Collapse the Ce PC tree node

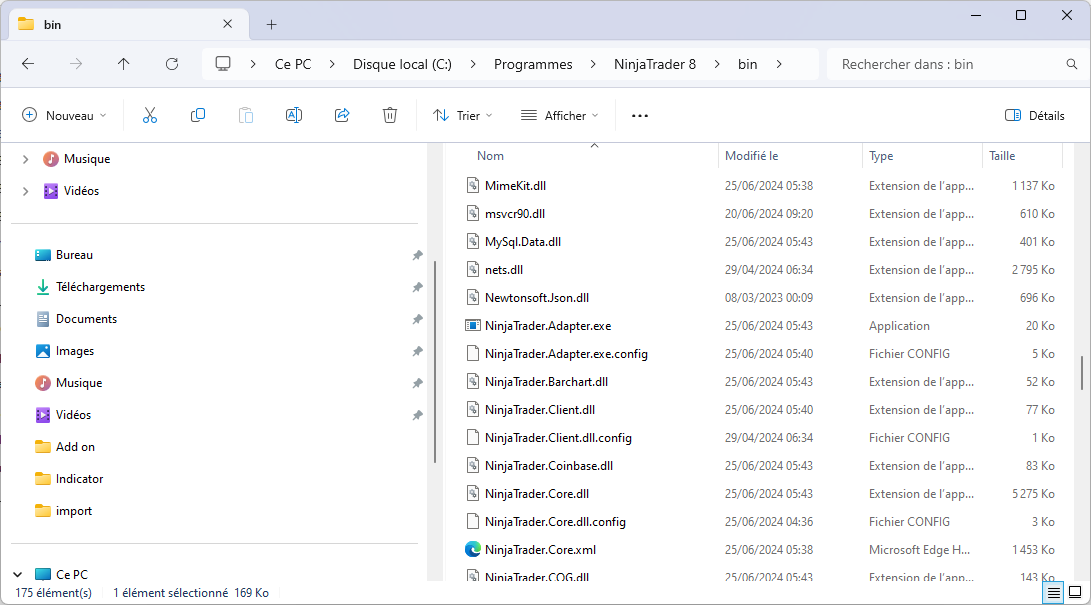[17, 574]
